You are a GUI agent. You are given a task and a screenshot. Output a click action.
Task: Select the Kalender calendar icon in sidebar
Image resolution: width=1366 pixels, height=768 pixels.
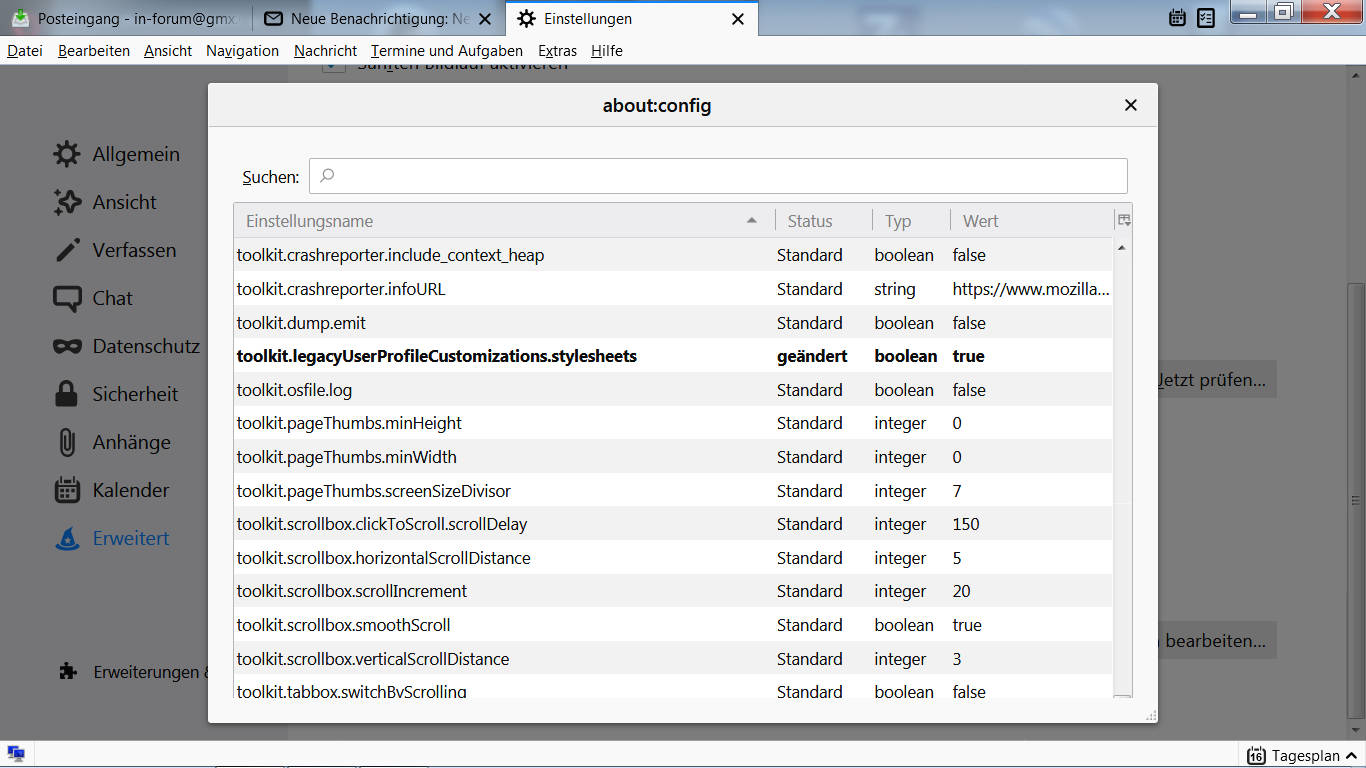67,490
